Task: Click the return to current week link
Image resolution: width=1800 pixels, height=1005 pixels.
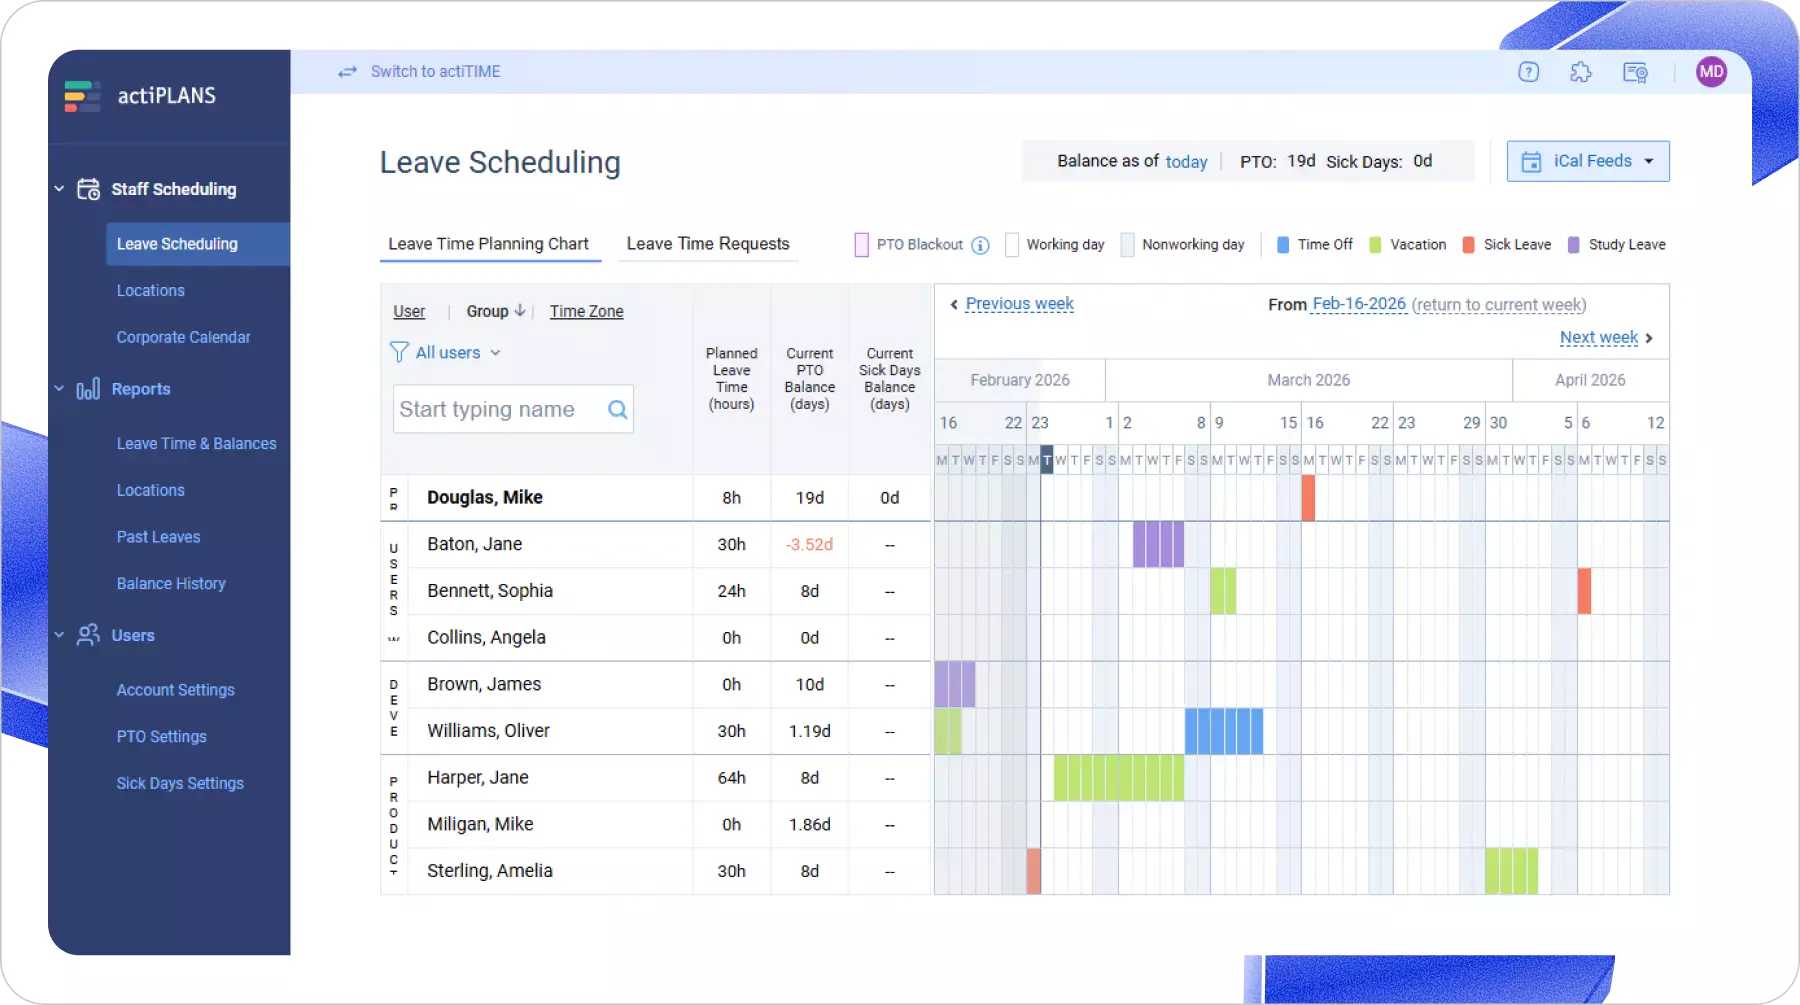Action: click(1498, 304)
